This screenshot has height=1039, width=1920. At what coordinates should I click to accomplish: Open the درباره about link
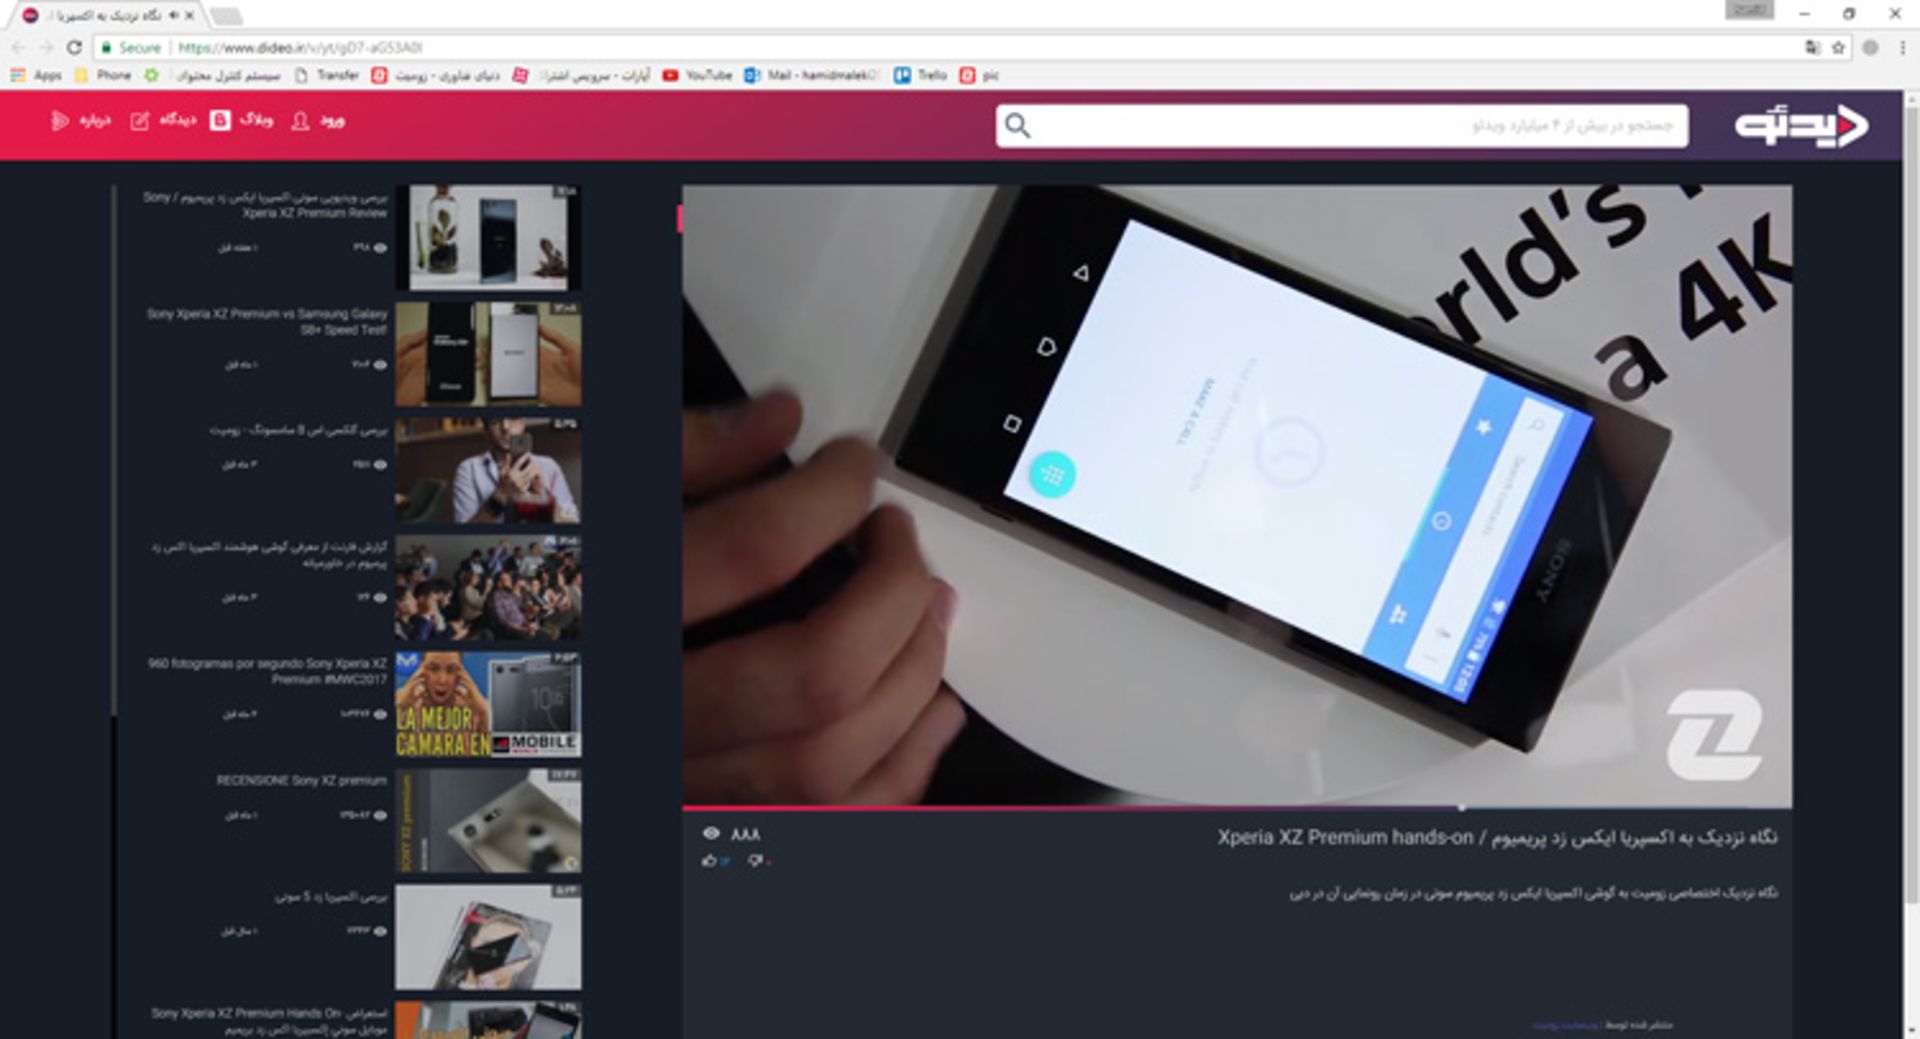pos(95,121)
